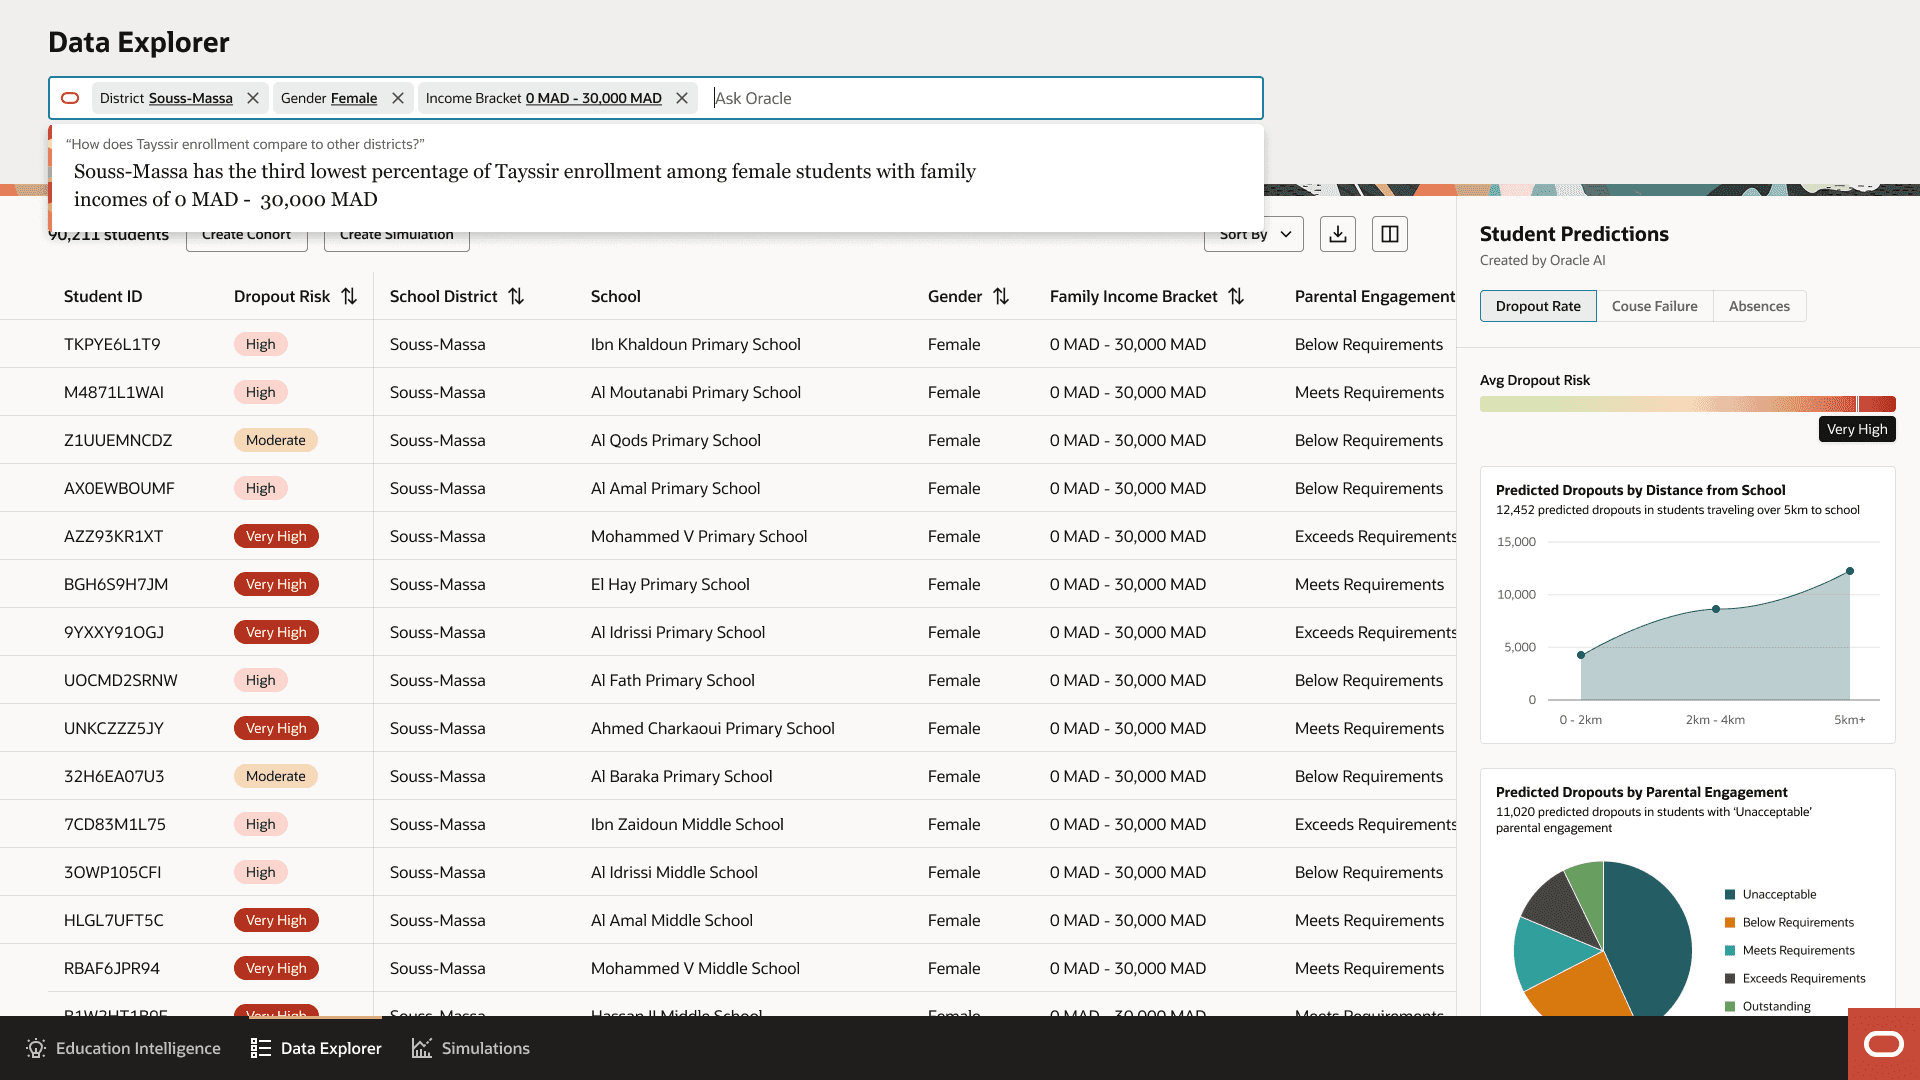The image size is (1920, 1080).
Task: Switch to the Couse Failure tab
Action: coord(1654,306)
